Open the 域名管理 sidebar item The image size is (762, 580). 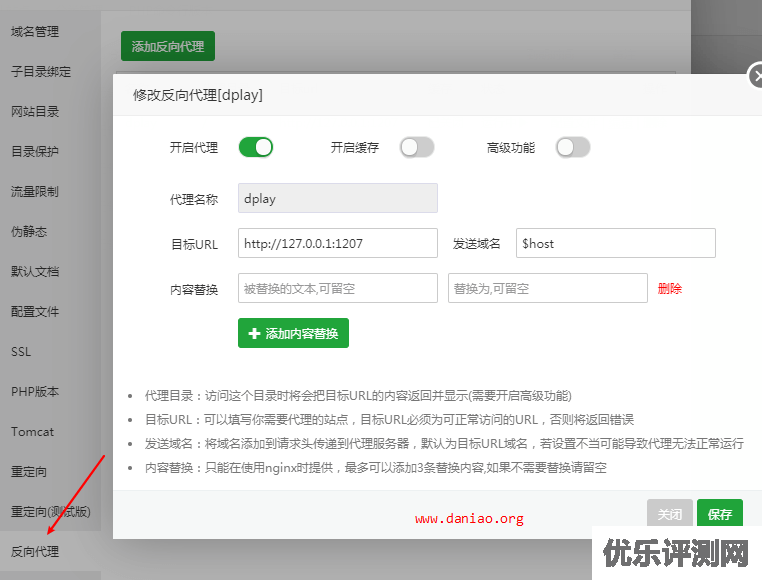[x=35, y=32]
